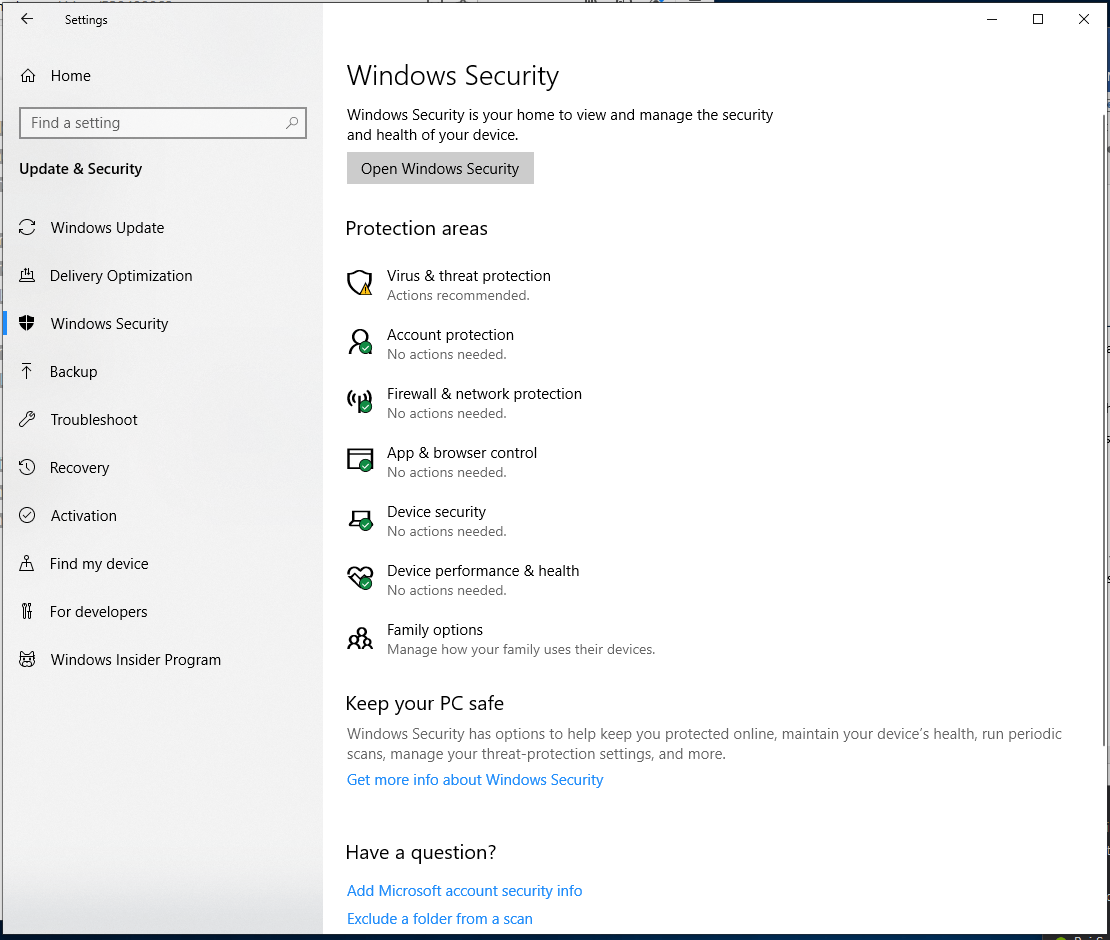Viewport: 1110px width, 940px height.
Task: Click the Update & Security heading
Action: [x=81, y=168]
